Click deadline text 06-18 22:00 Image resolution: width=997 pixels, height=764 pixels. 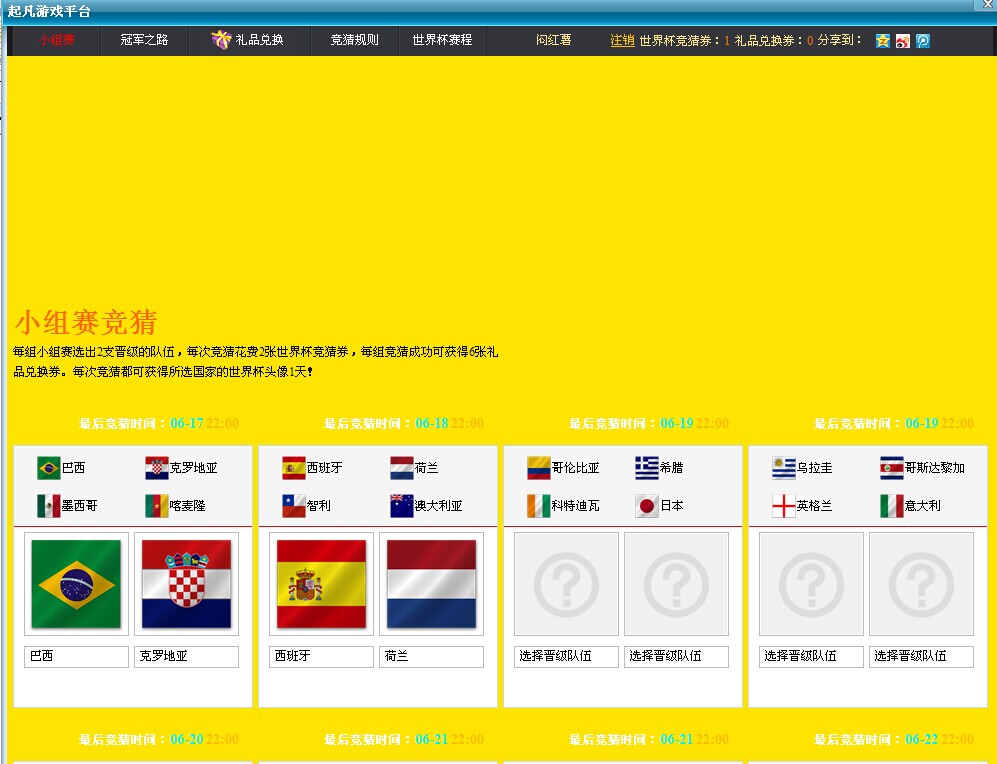point(450,423)
